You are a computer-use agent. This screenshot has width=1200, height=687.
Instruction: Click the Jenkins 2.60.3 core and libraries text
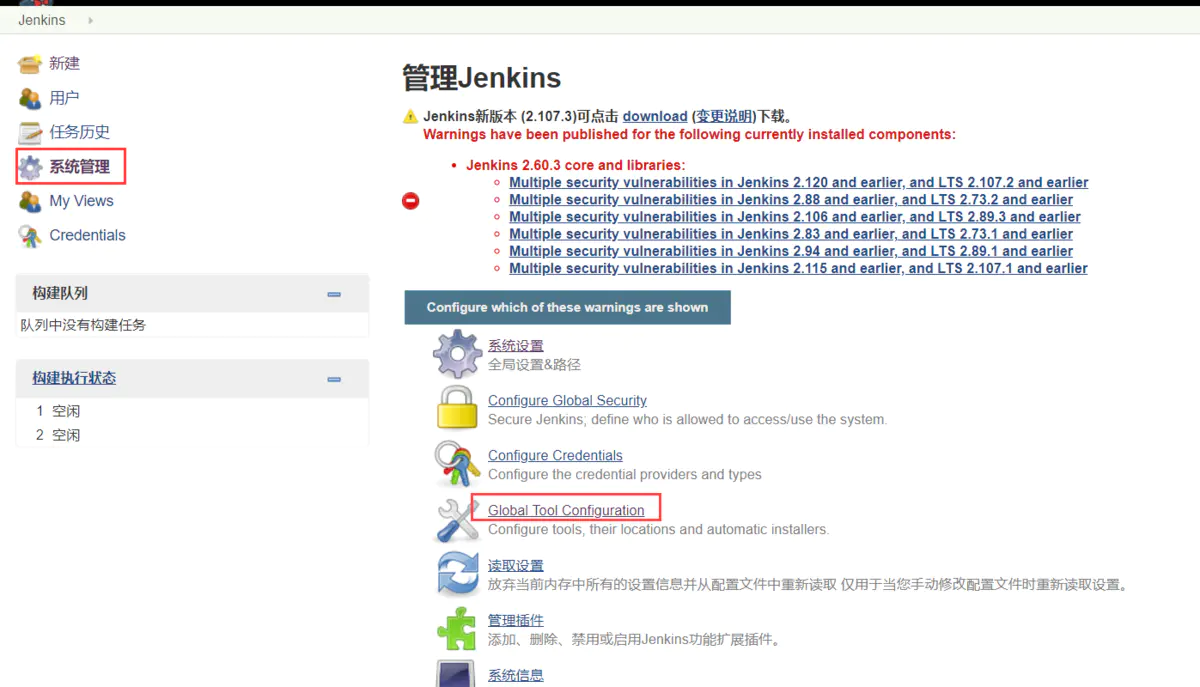click(576, 165)
